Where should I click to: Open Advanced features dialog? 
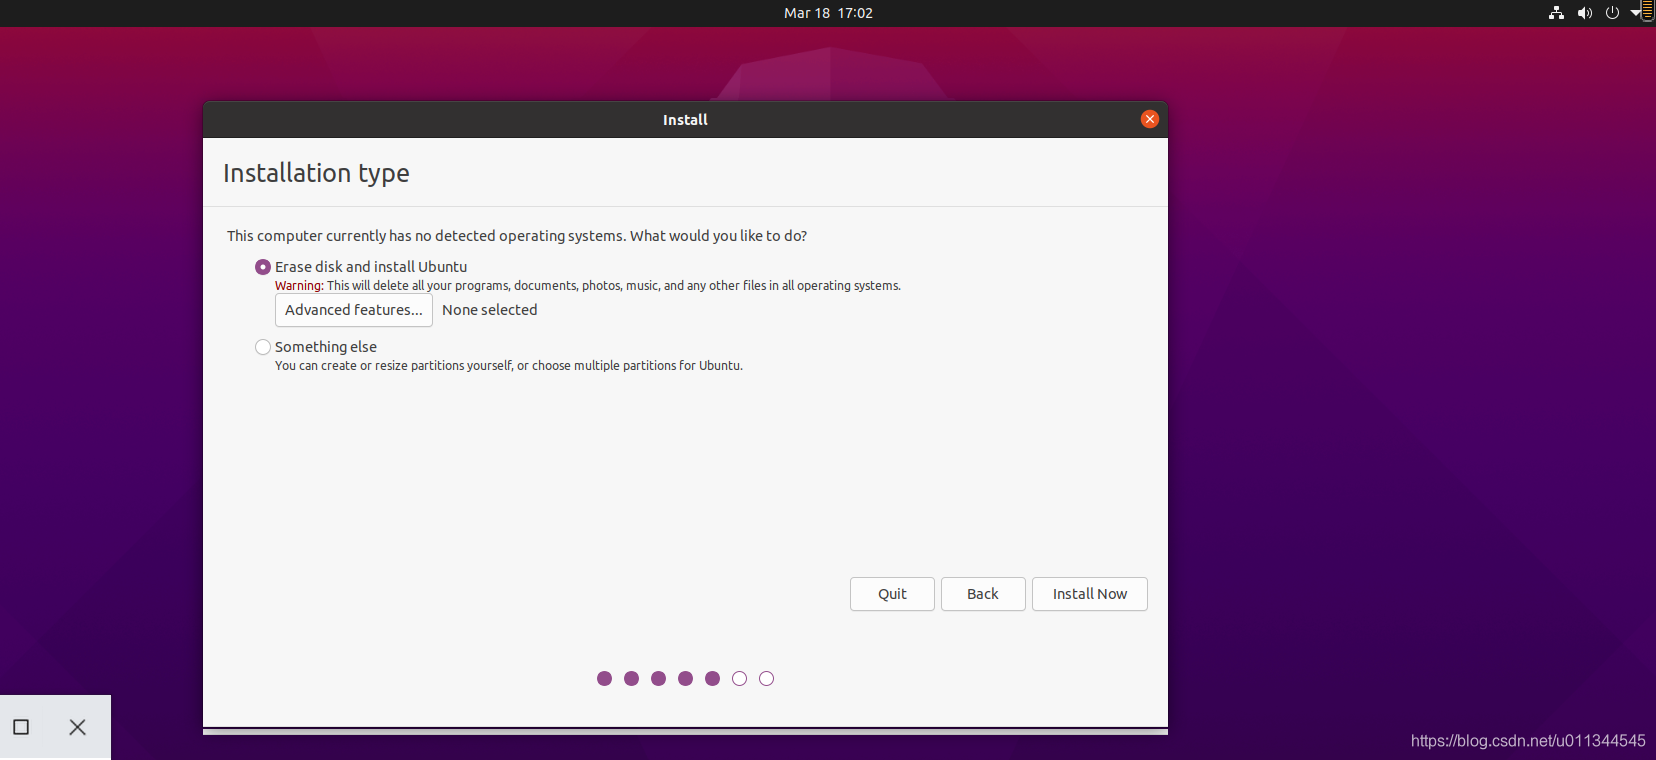pyautogui.click(x=354, y=310)
